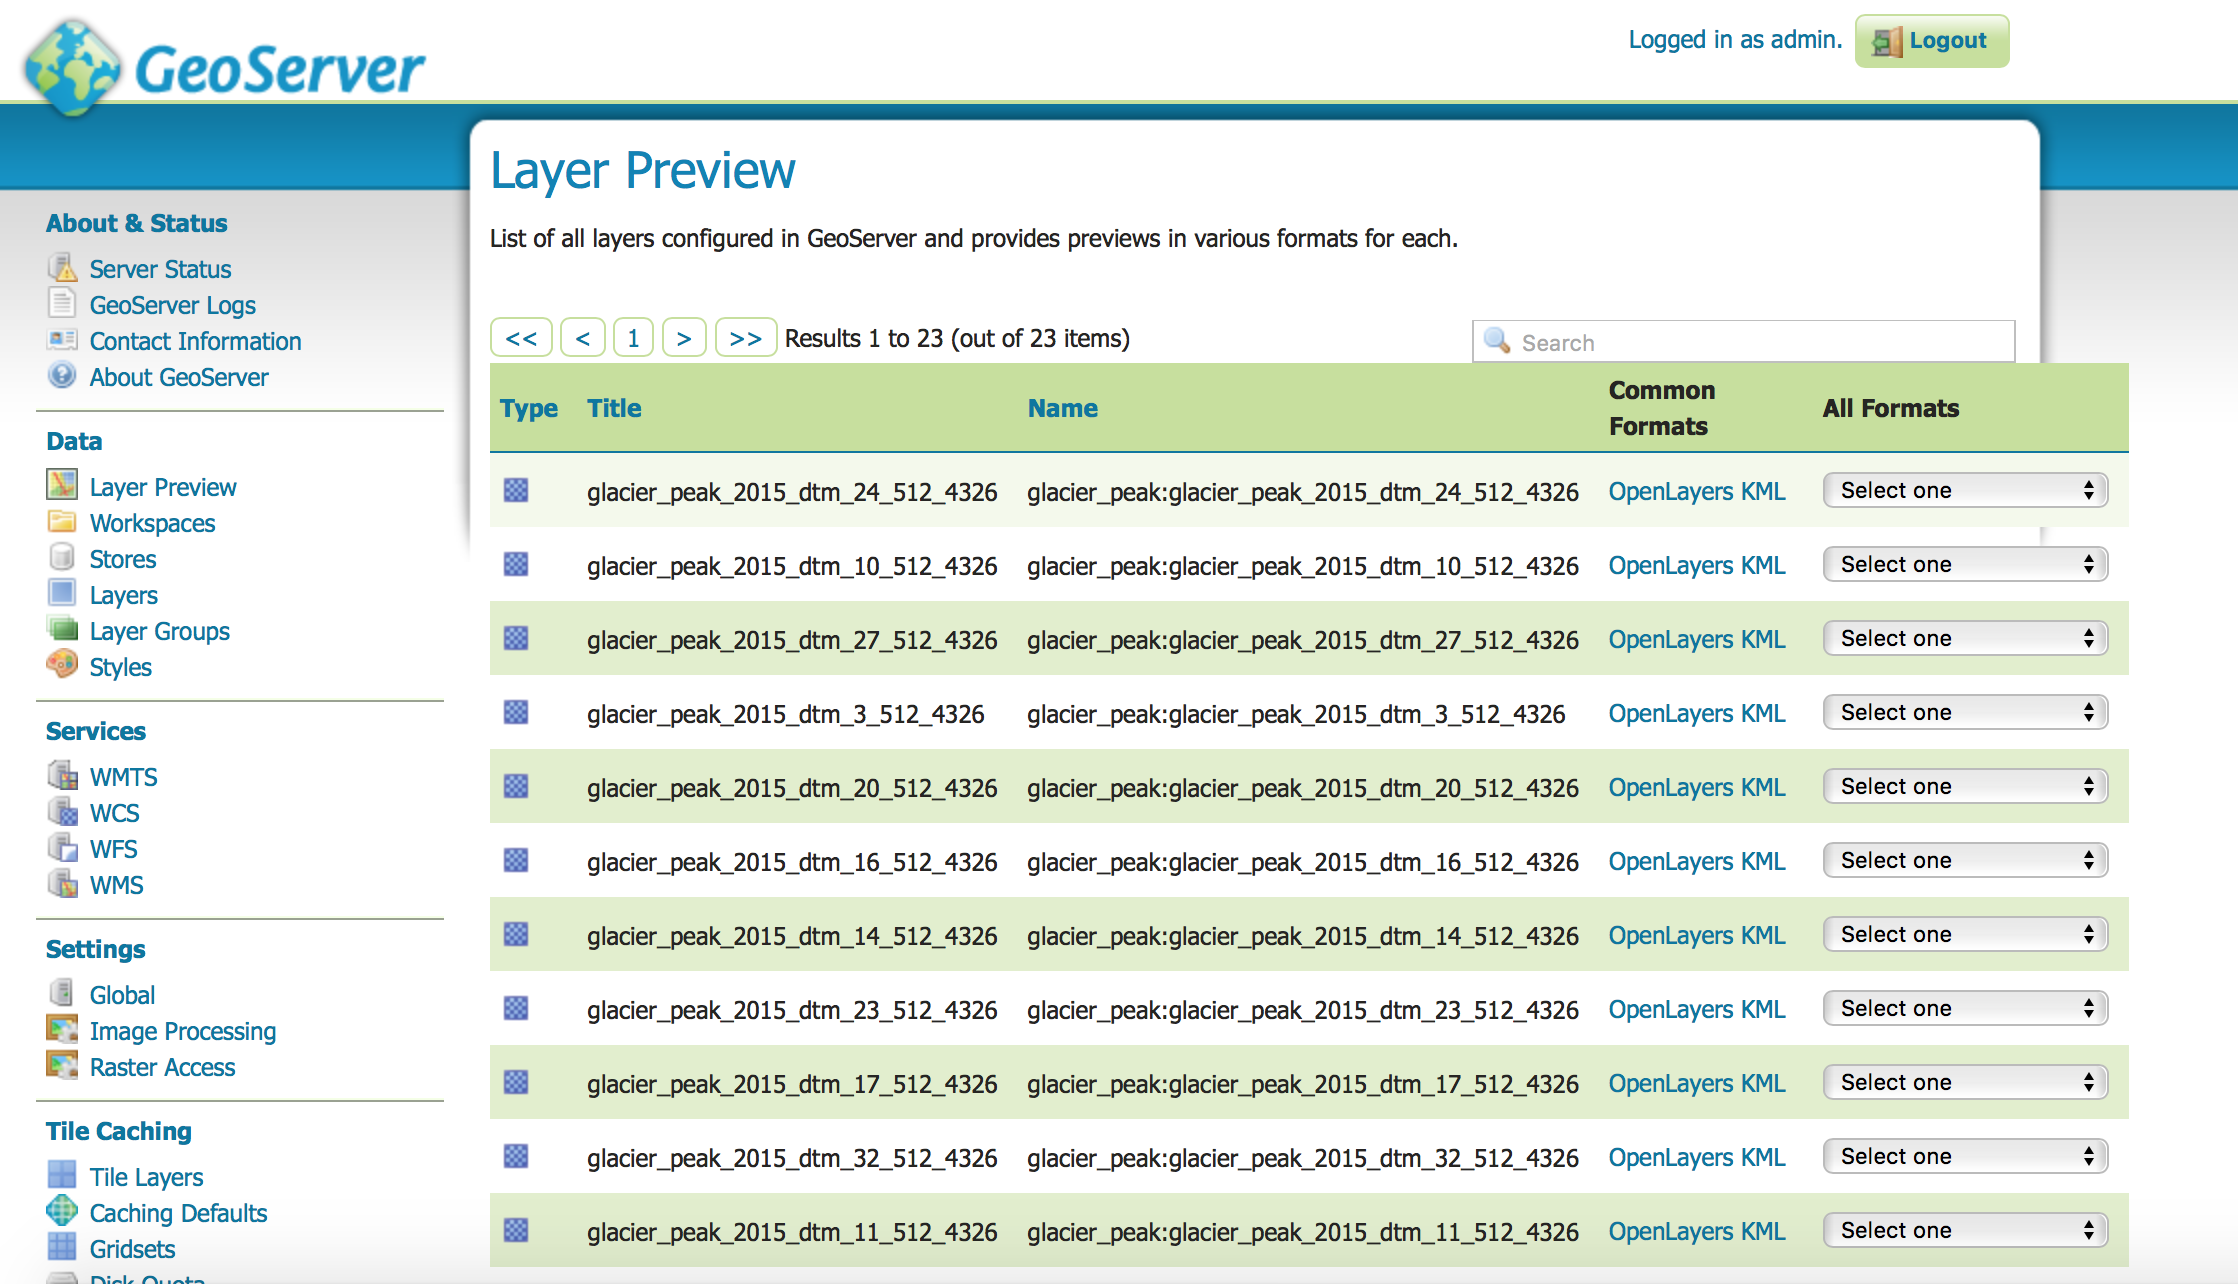
Task: Click the WFS service icon
Action: (x=62, y=847)
